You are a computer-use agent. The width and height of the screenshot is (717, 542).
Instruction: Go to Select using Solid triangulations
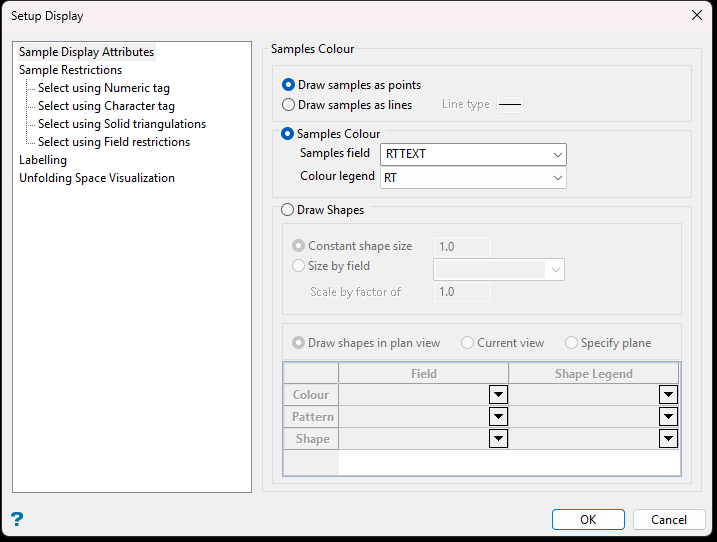coord(122,124)
